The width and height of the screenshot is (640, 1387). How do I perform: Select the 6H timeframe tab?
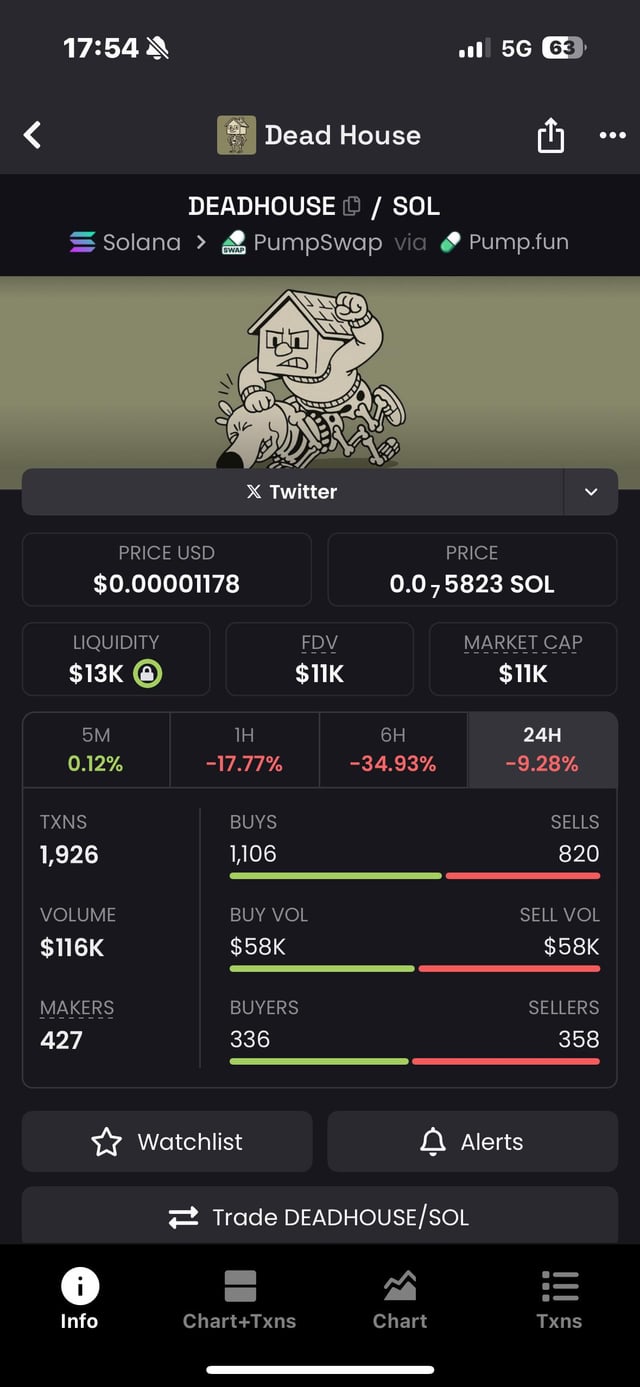pyautogui.click(x=393, y=750)
